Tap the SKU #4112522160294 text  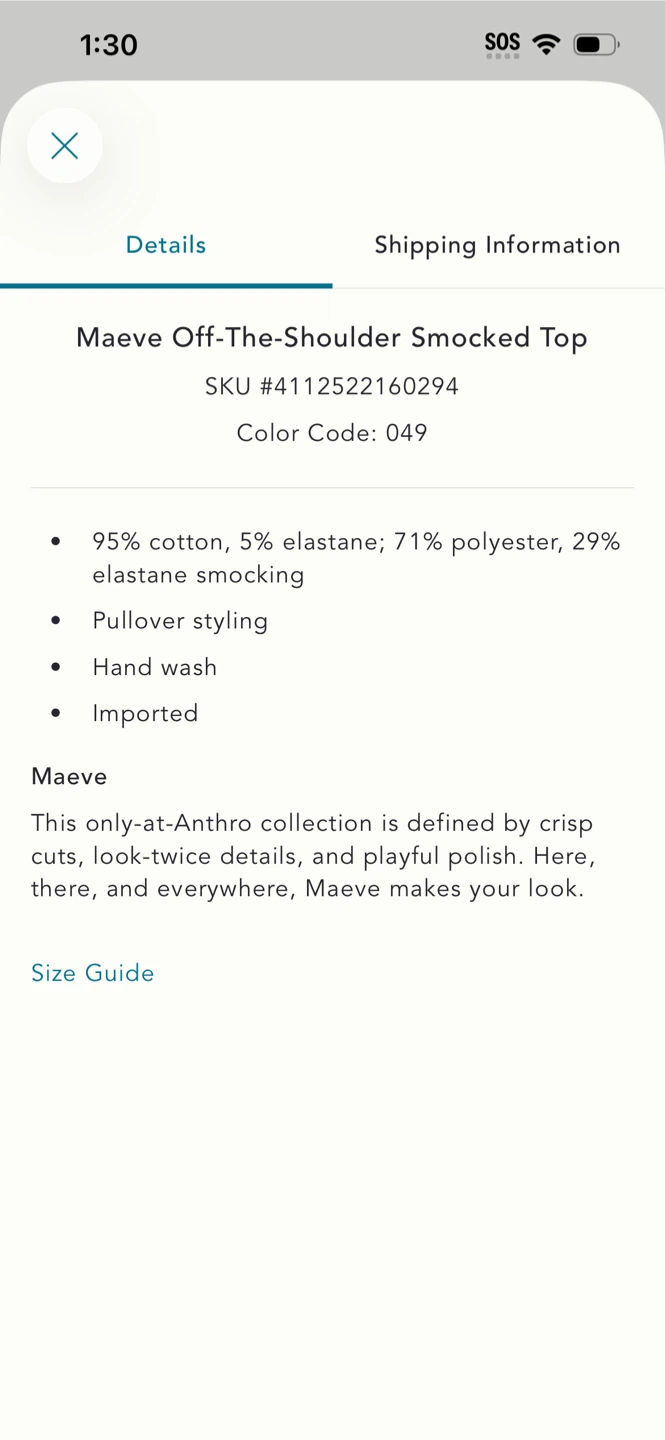point(332,386)
